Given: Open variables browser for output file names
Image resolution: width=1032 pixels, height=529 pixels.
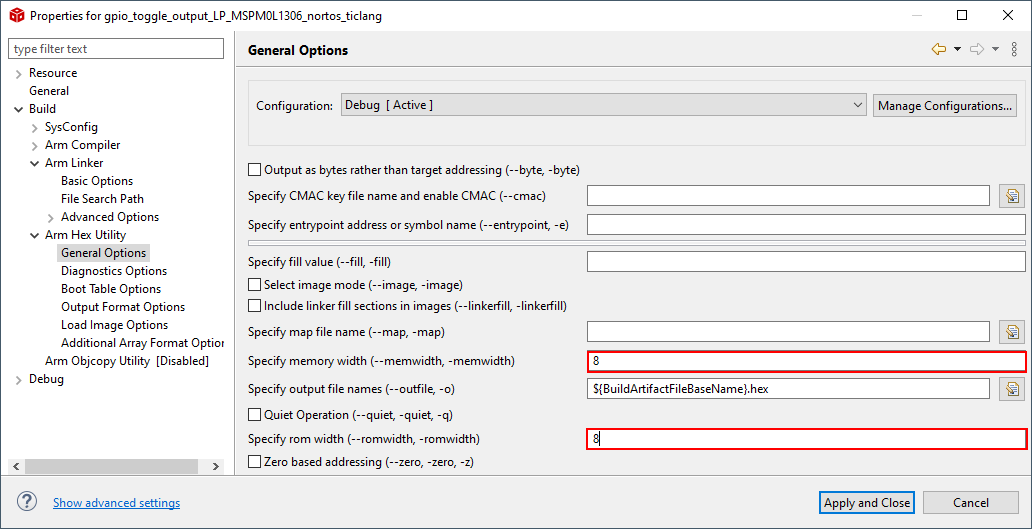Looking at the screenshot, I should tap(1012, 389).
